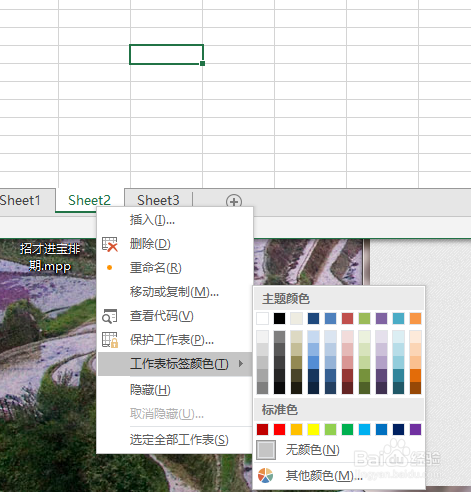
Task: Pick the black theme color swatch
Action: [x=279, y=318]
